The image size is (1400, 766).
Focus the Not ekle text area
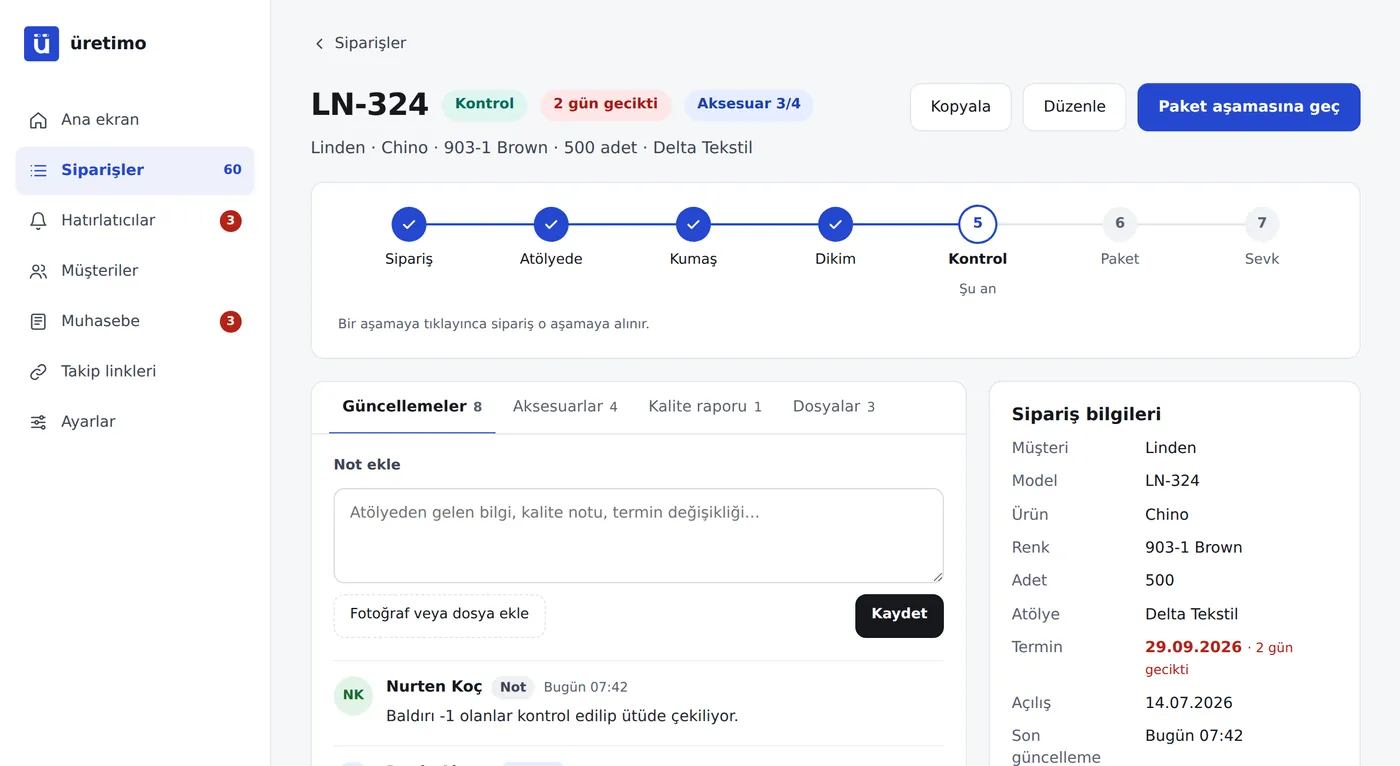point(639,535)
